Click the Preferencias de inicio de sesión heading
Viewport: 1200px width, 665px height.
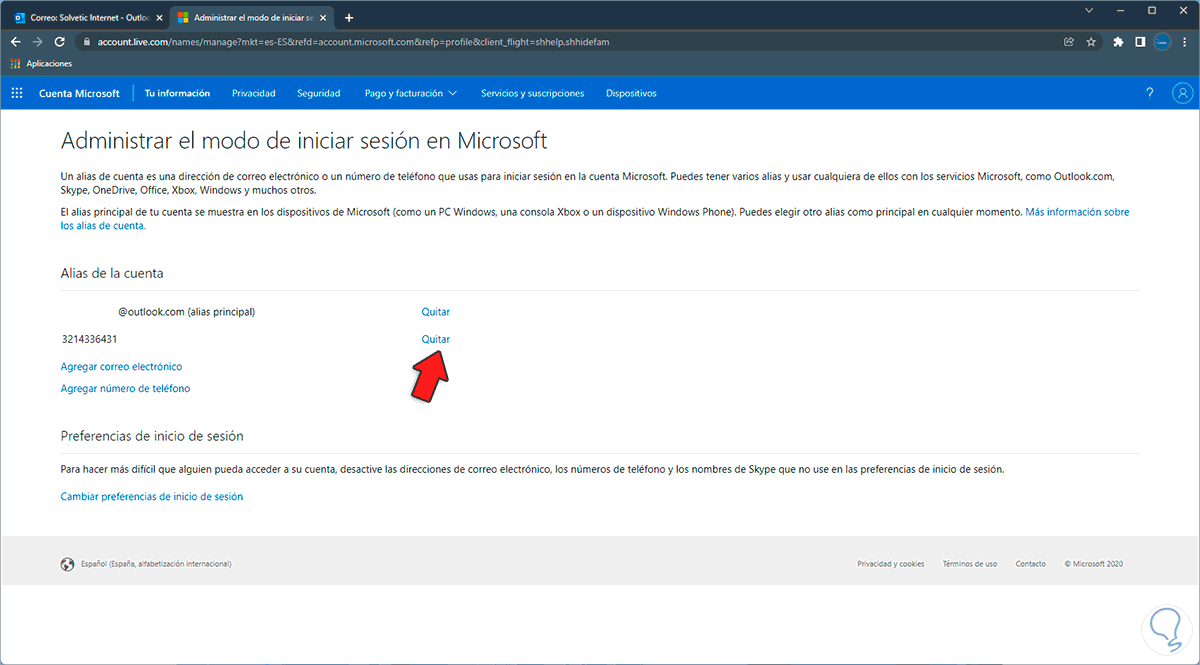pyautogui.click(x=152, y=436)
